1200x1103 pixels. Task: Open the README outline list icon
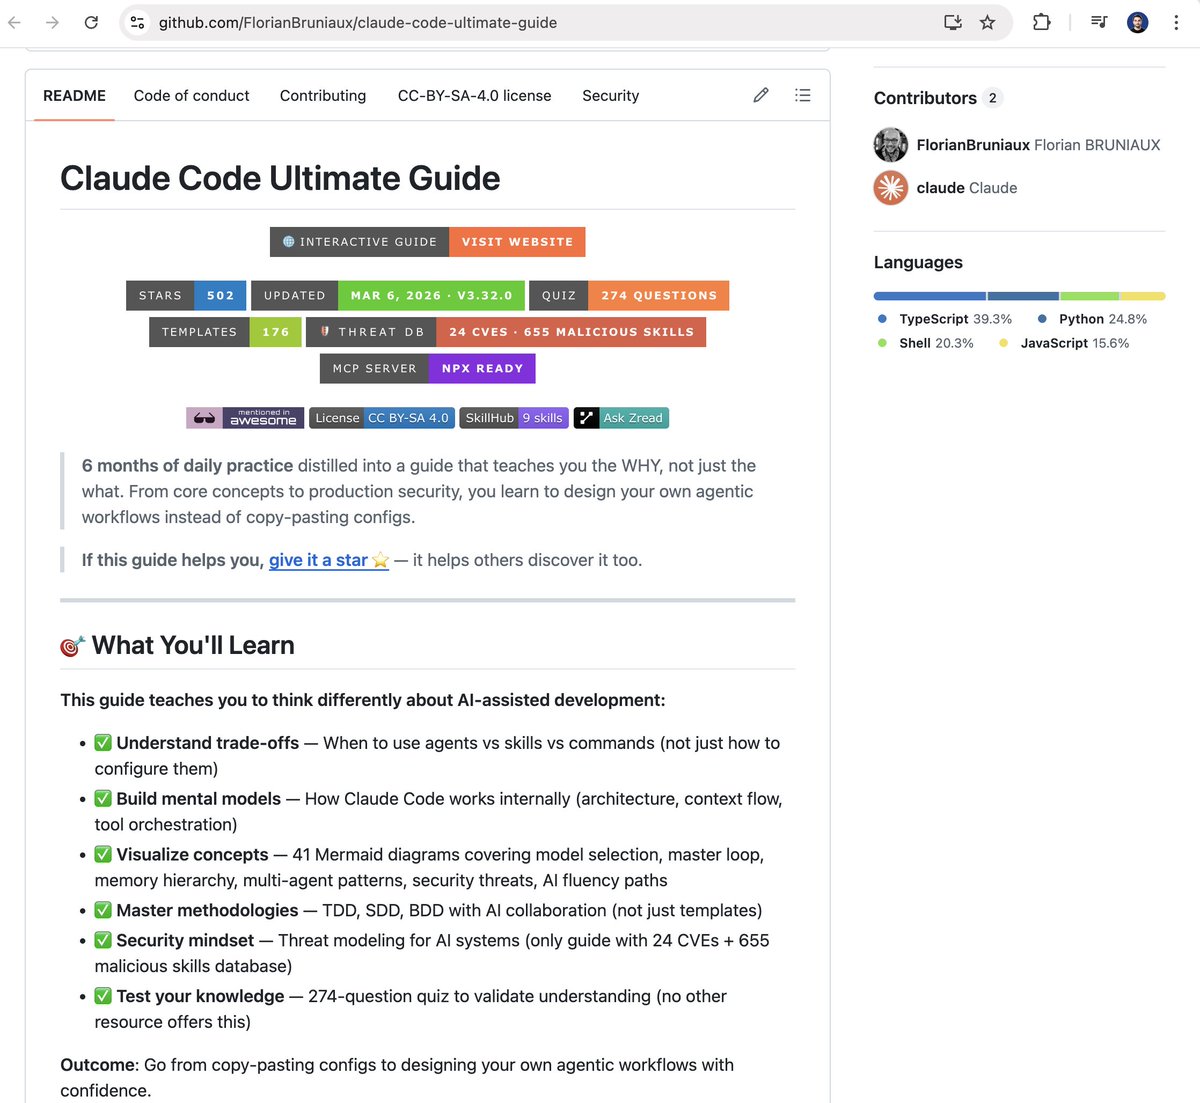coord(802,95)
